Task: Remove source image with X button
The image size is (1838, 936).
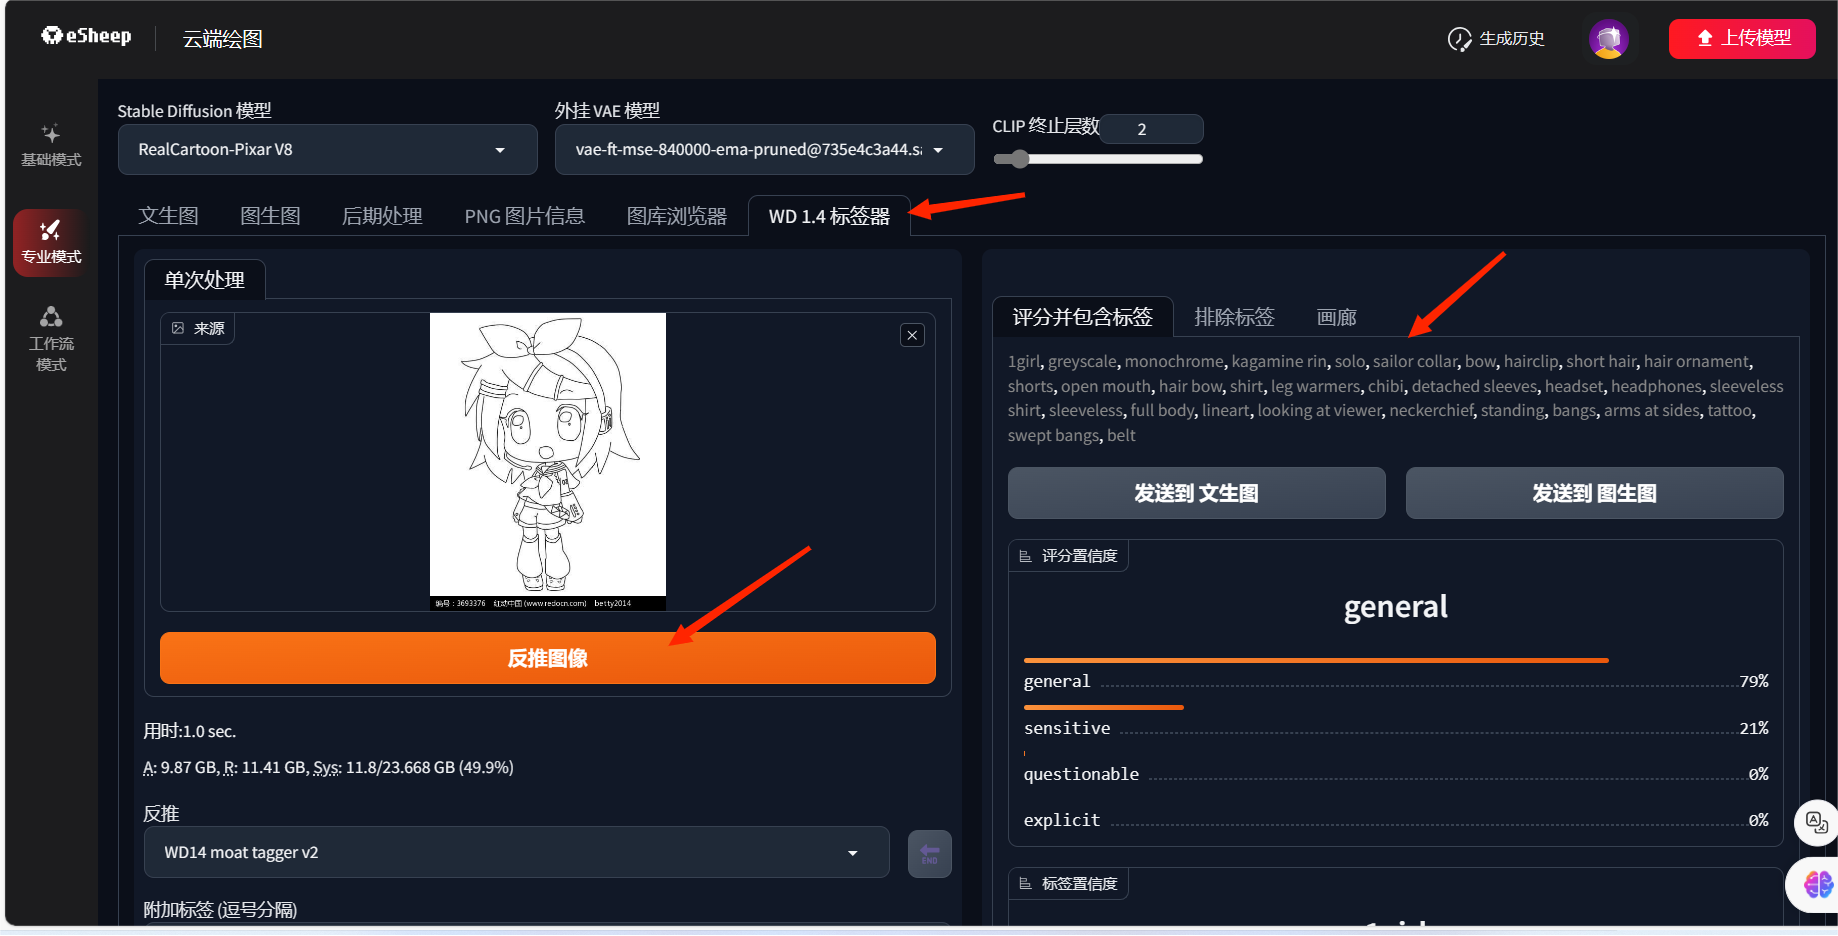Action: coord(912,335)
